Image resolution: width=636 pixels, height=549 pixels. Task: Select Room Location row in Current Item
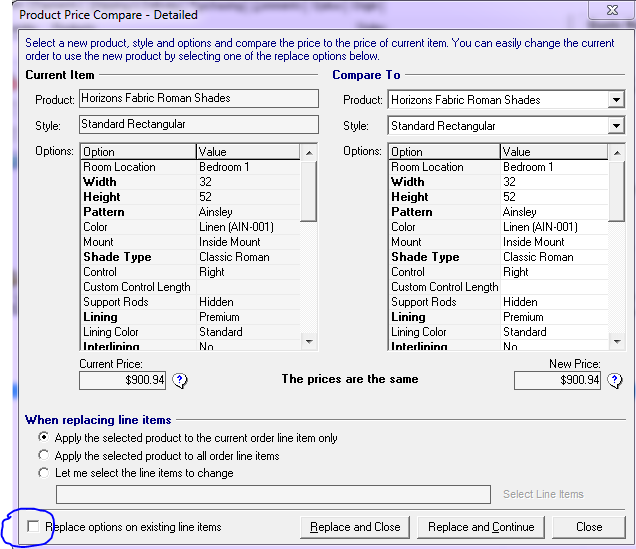click(190, 167)
